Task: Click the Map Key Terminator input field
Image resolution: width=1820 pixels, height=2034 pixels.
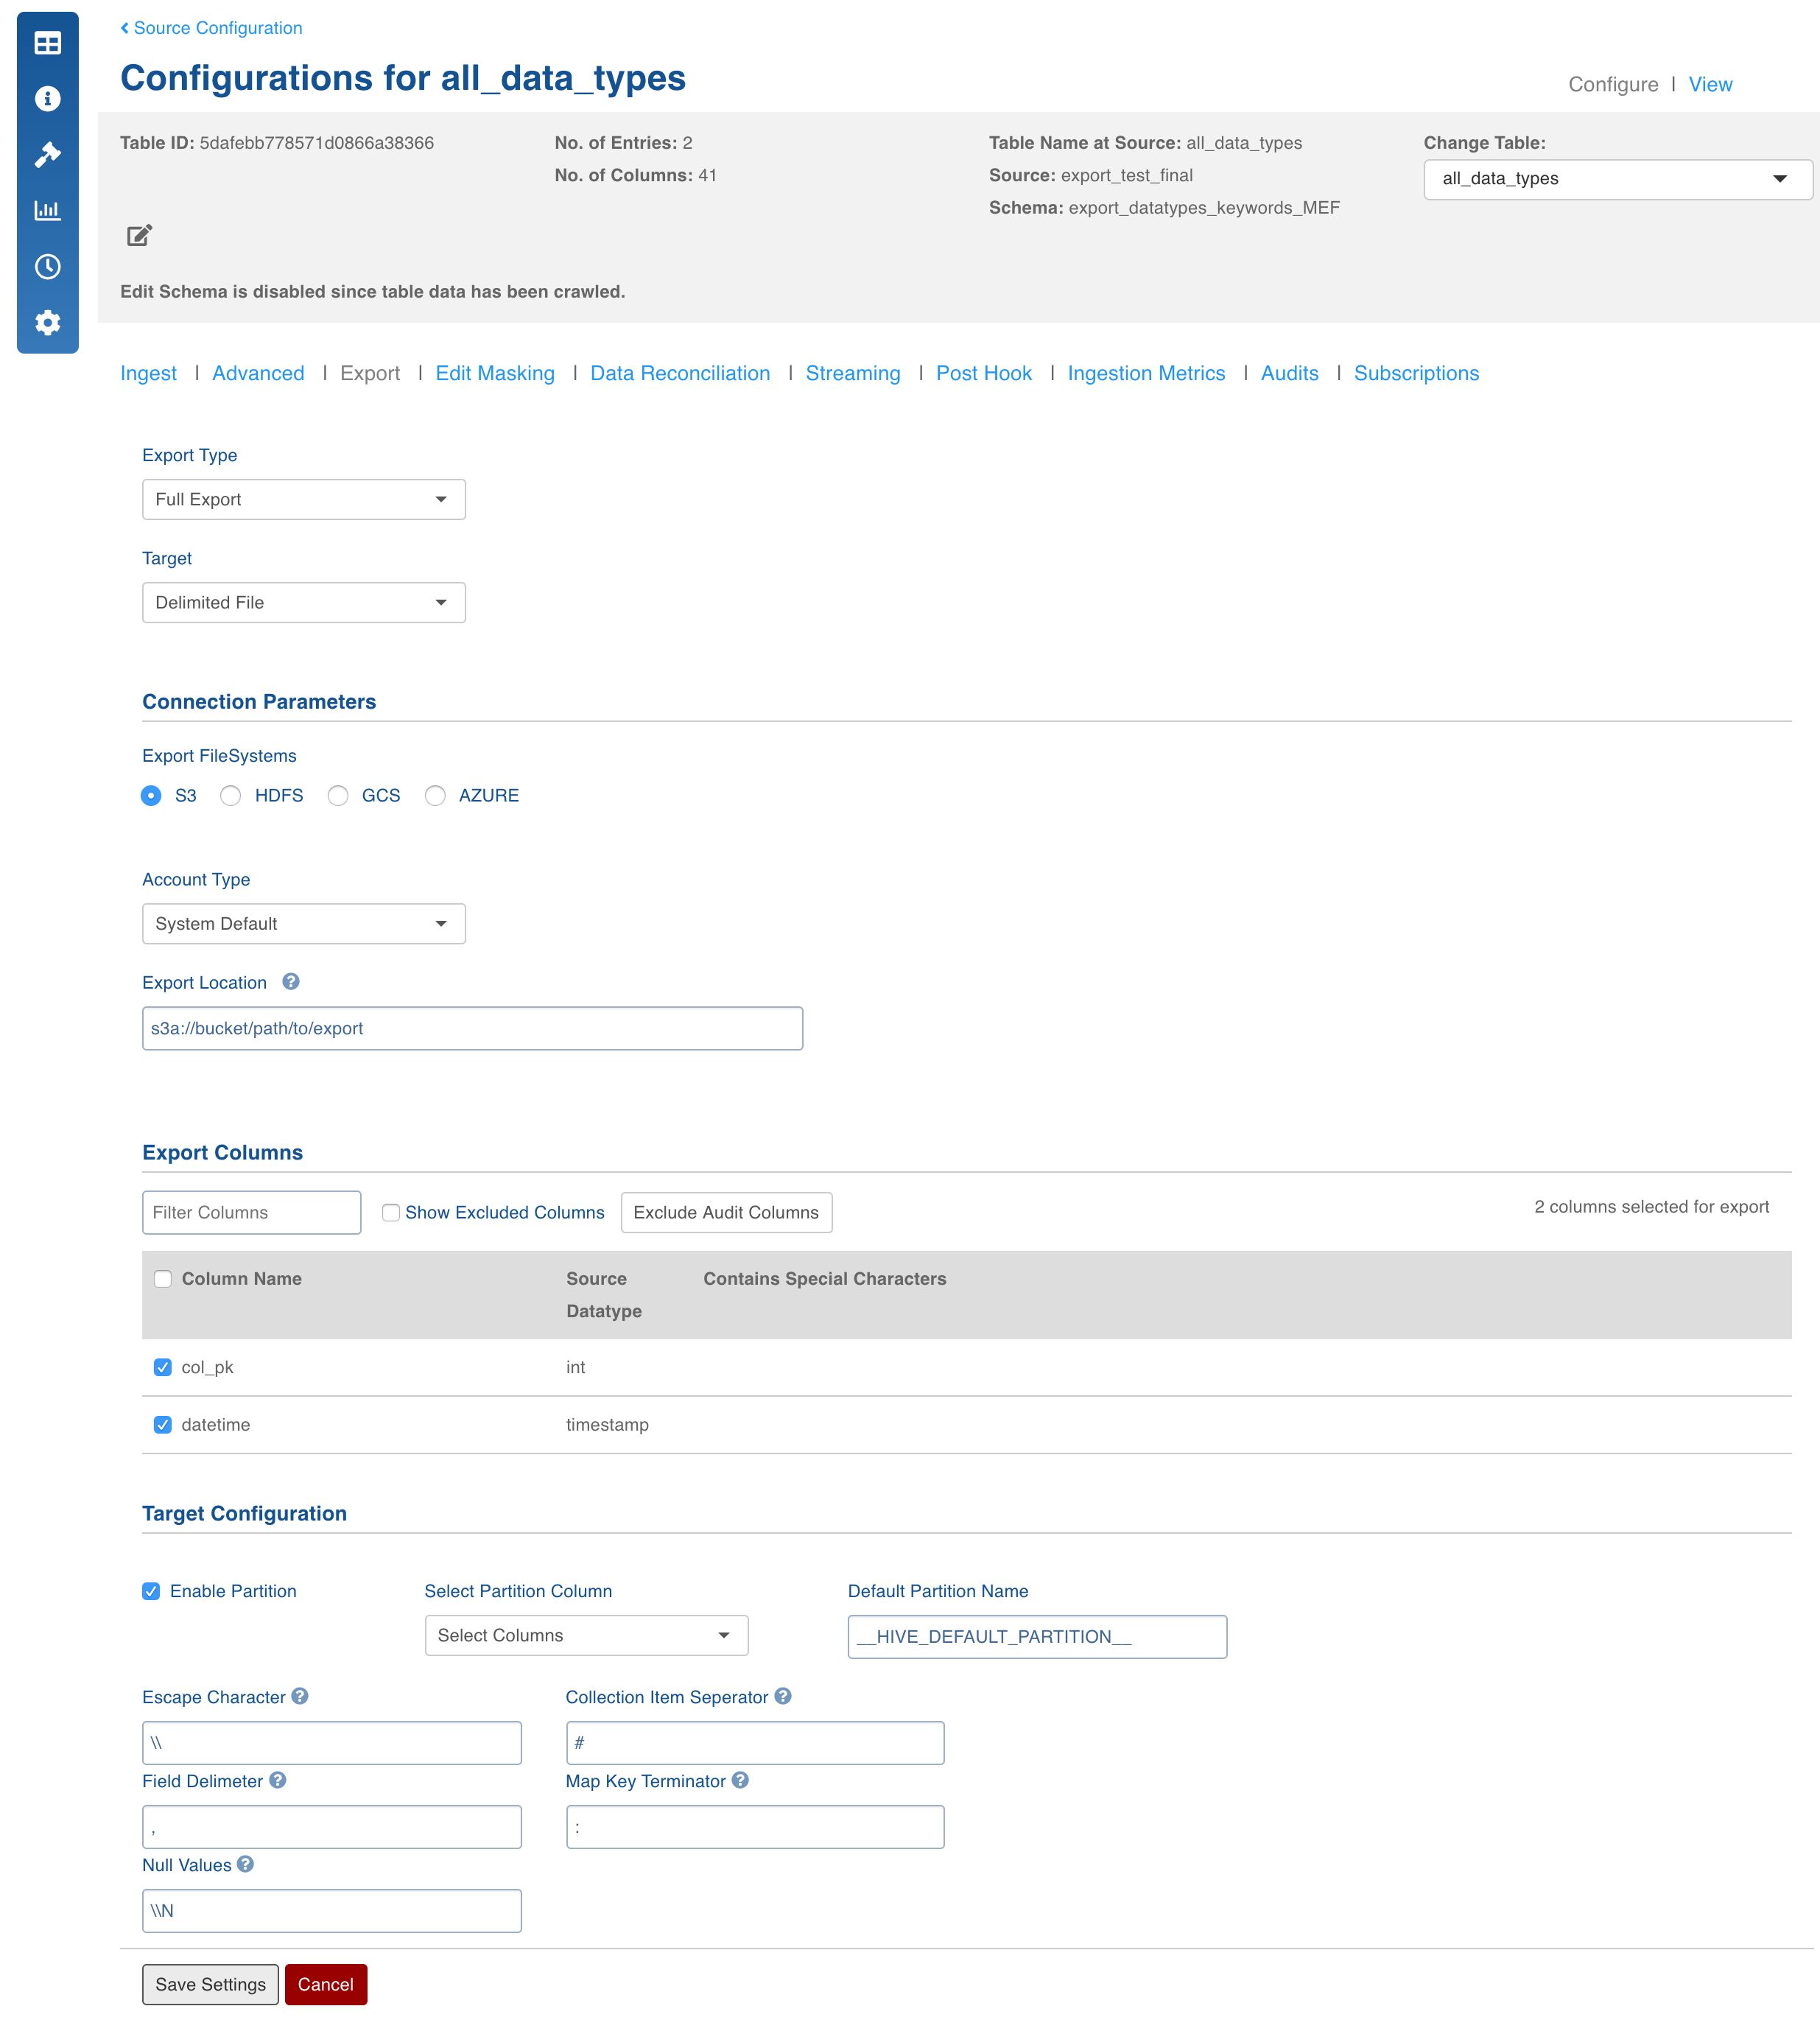Action: [x=755, y=1827]
